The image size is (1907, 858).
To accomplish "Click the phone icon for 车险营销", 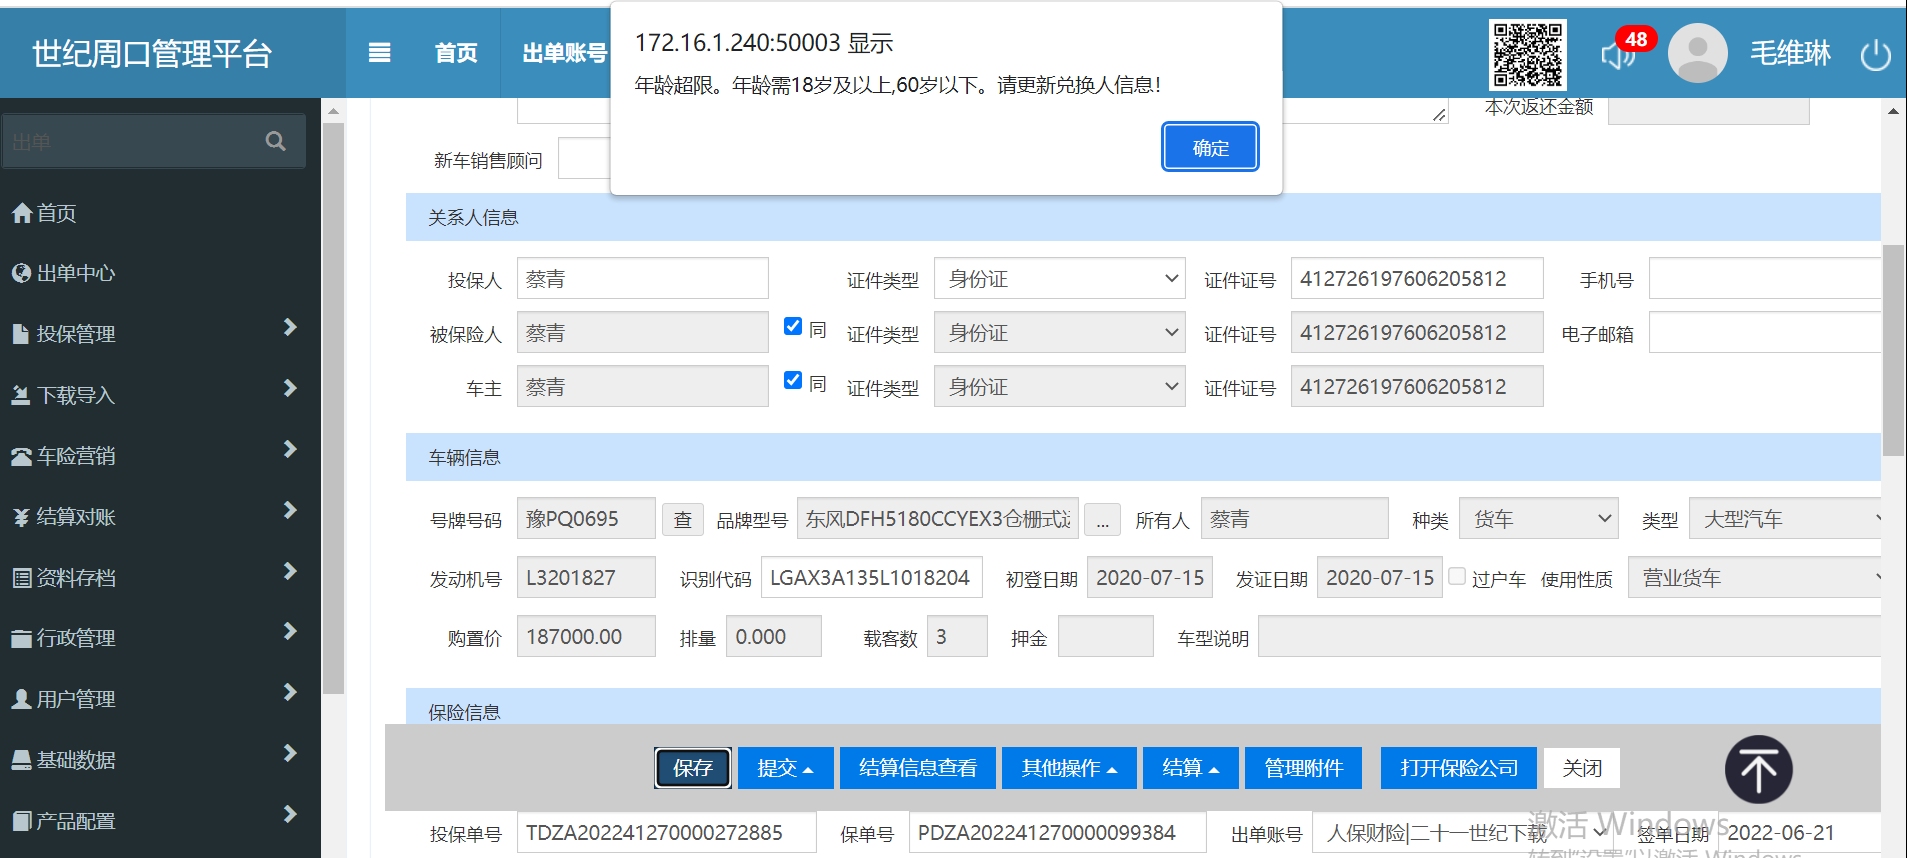I will (x=22, y=456).
